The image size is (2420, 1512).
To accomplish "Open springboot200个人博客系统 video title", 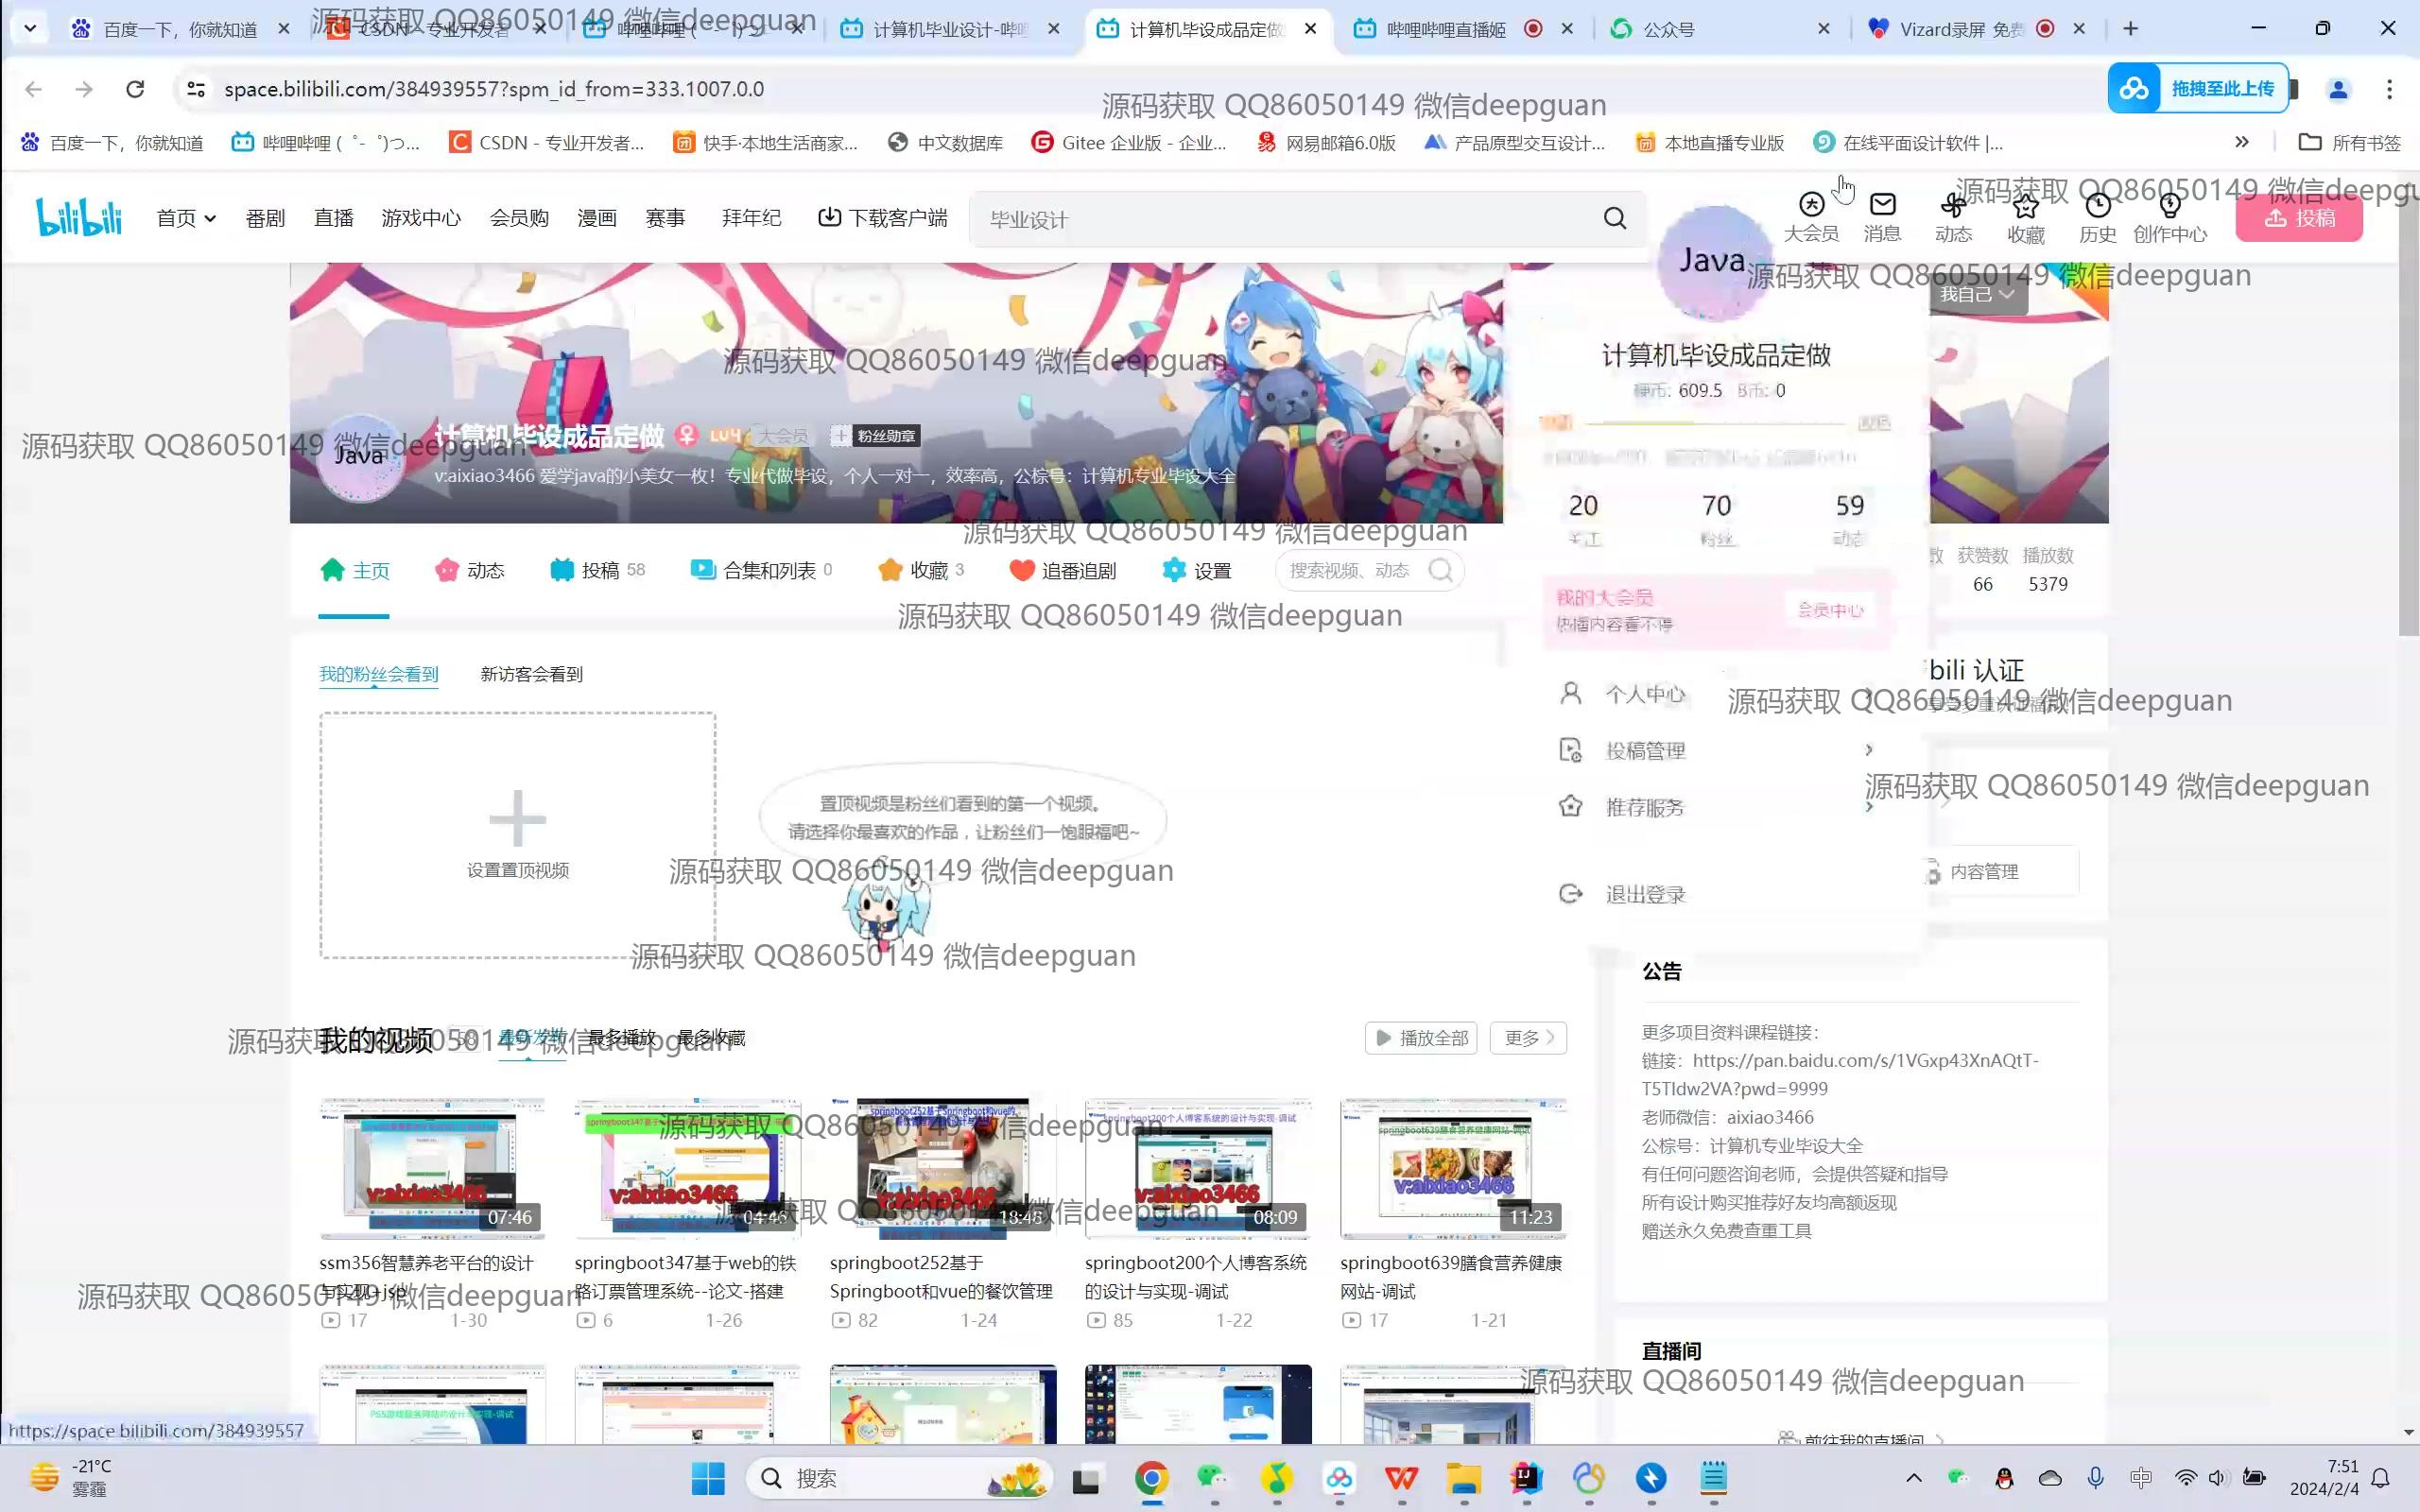I will point(1196,1277).
